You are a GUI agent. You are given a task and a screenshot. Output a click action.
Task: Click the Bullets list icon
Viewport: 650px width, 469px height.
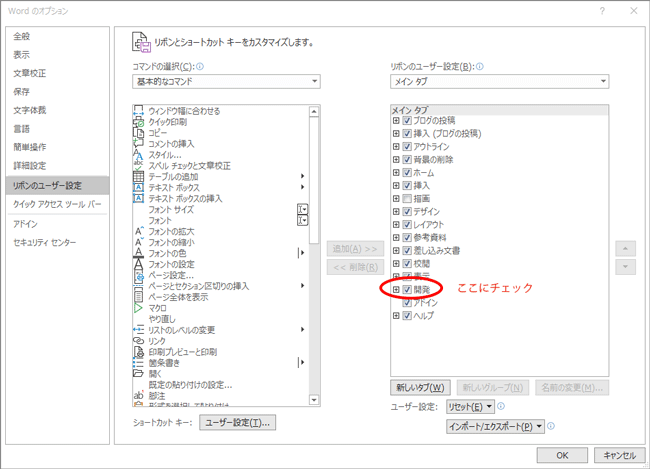tap(138, 363)
